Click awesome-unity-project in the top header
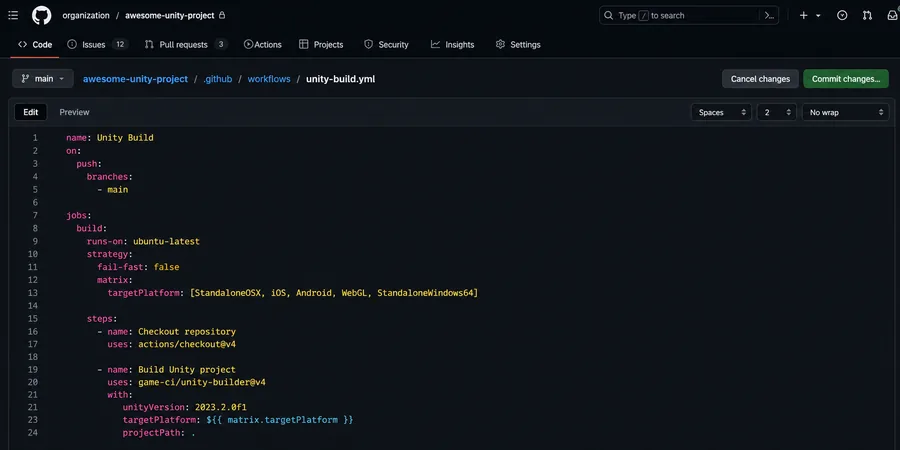Image resolution: width=900 pixels, height=450 pixels. (170, 15)
